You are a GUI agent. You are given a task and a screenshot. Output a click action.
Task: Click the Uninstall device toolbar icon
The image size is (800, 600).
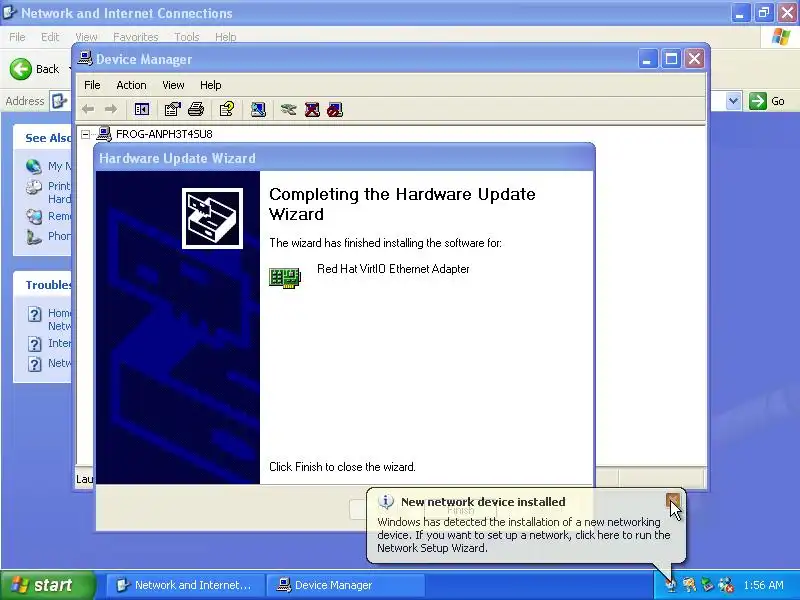312,109
